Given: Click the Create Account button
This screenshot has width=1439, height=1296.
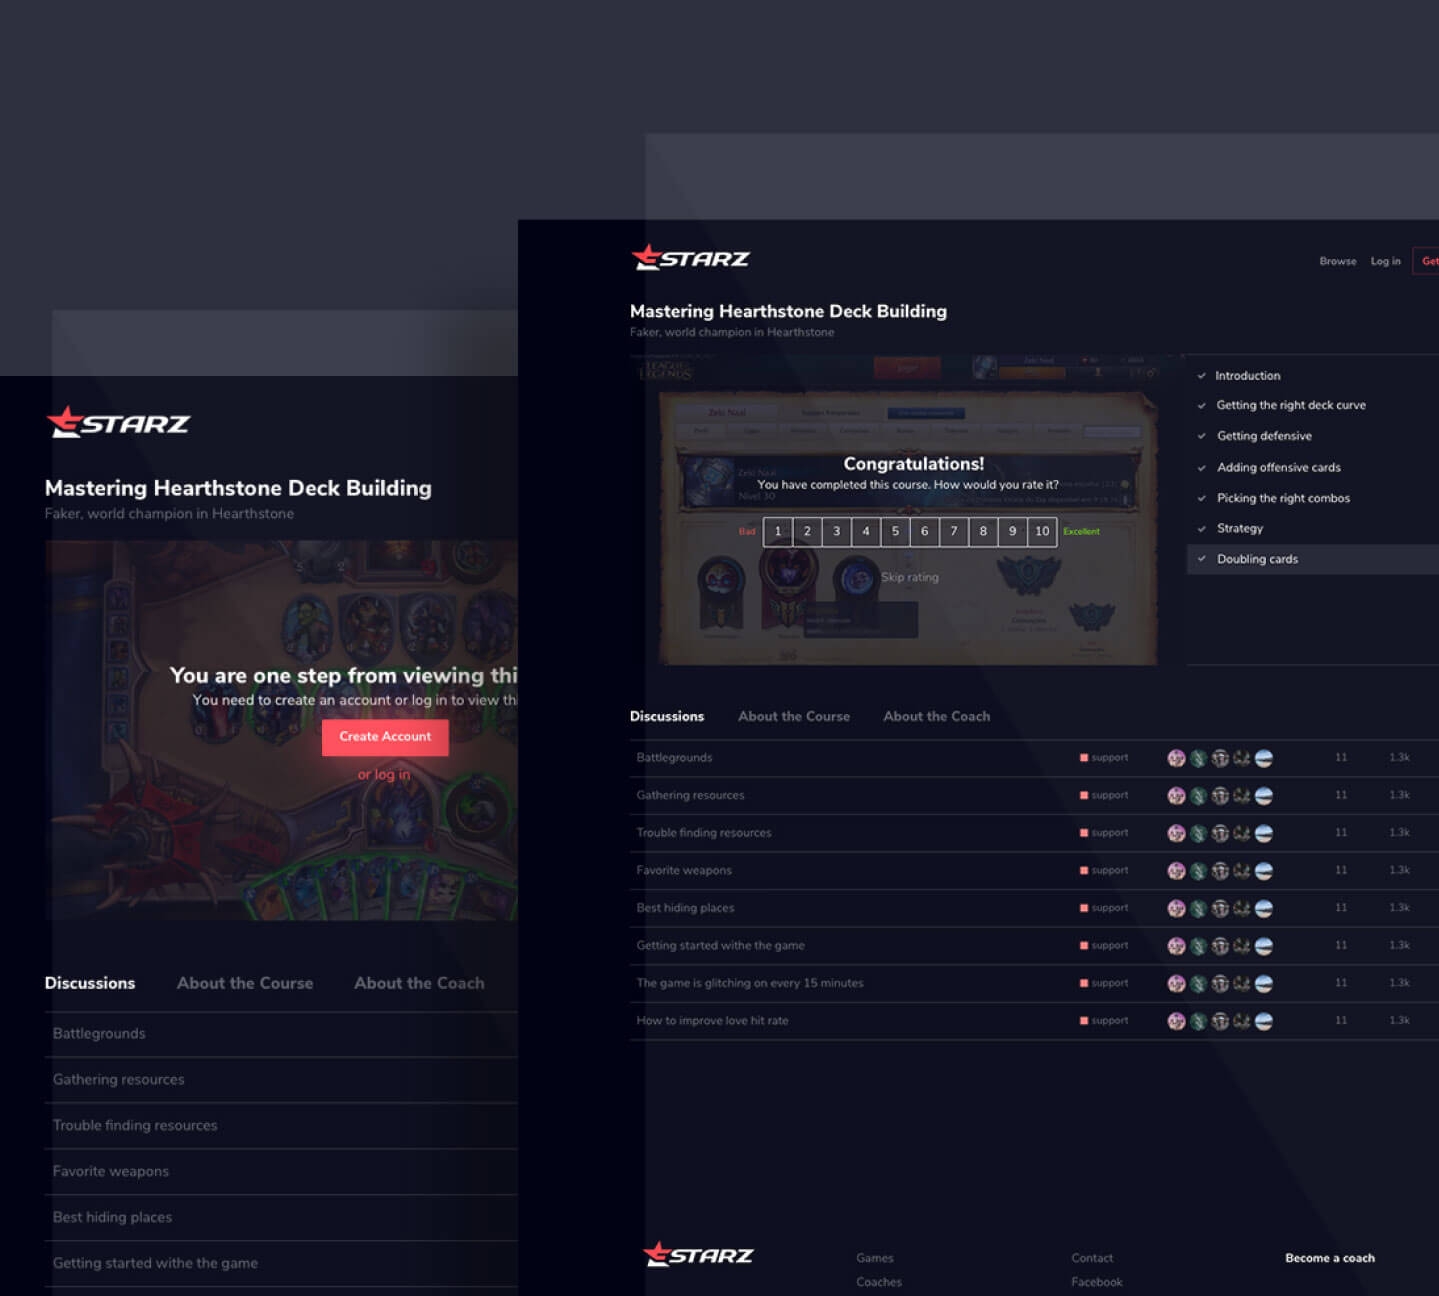Looking at the screenshot, I should click(385, 737).
